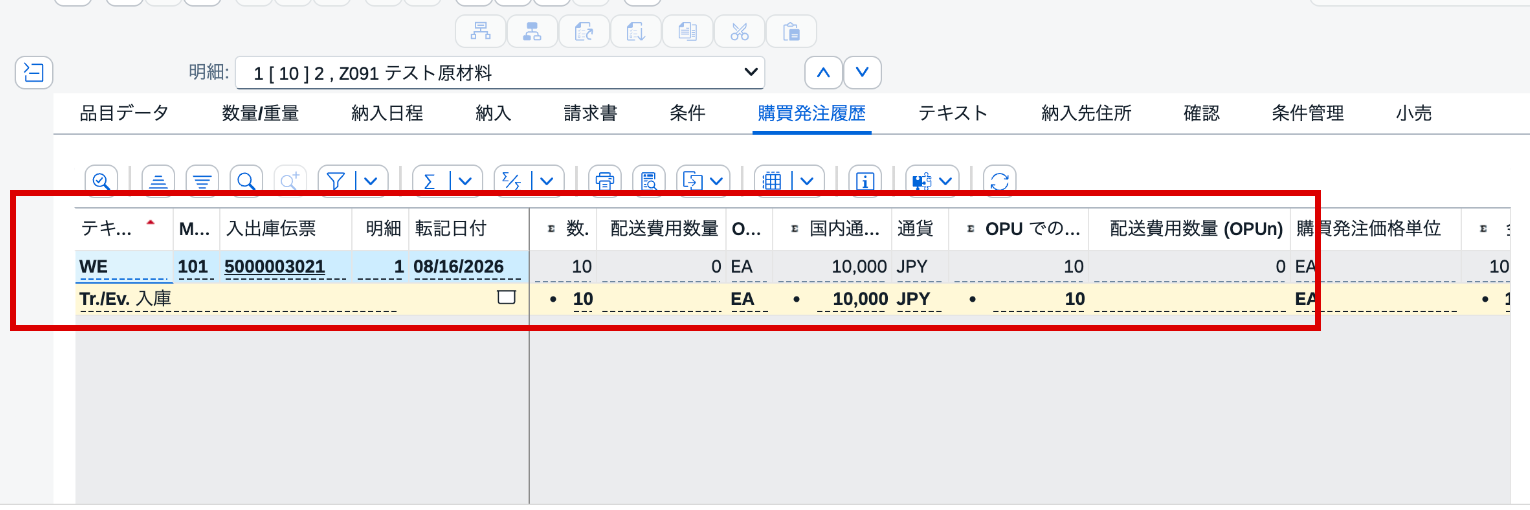Collapse the Tr./Ev. 入庫 subtotal row icon
The image size is (1530, 510).
coord(506,297)
